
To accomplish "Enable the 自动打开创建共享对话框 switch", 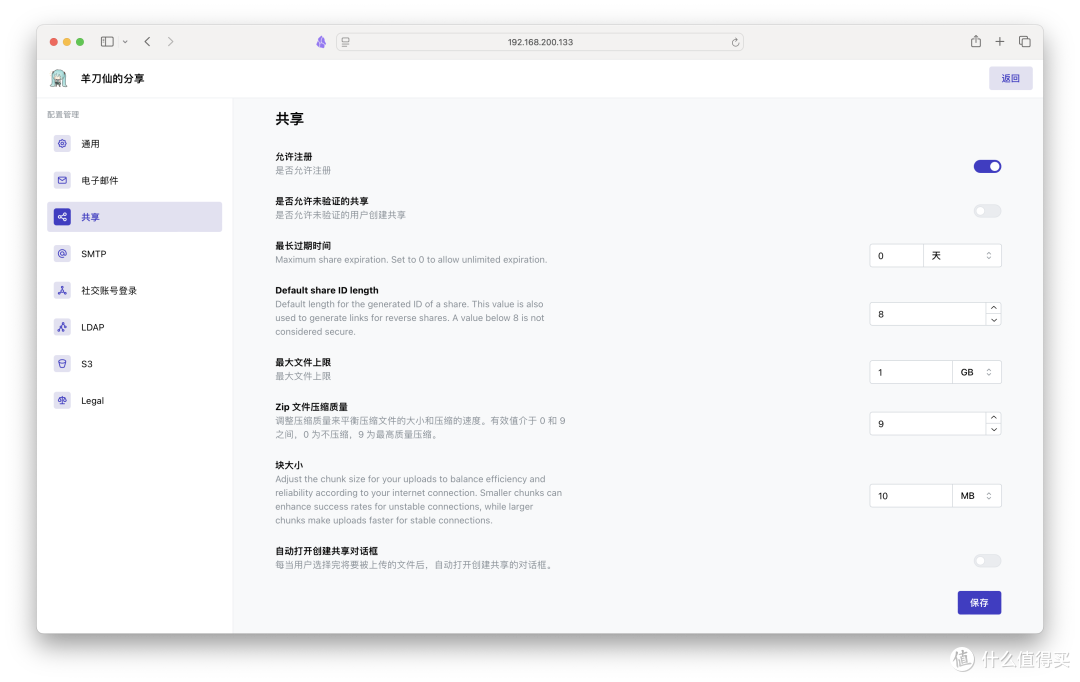I will coord(987,561).
